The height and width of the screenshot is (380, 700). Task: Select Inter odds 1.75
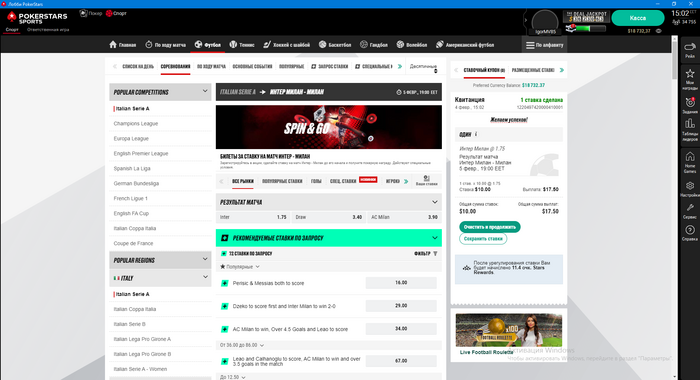click(x=253, y=217)
